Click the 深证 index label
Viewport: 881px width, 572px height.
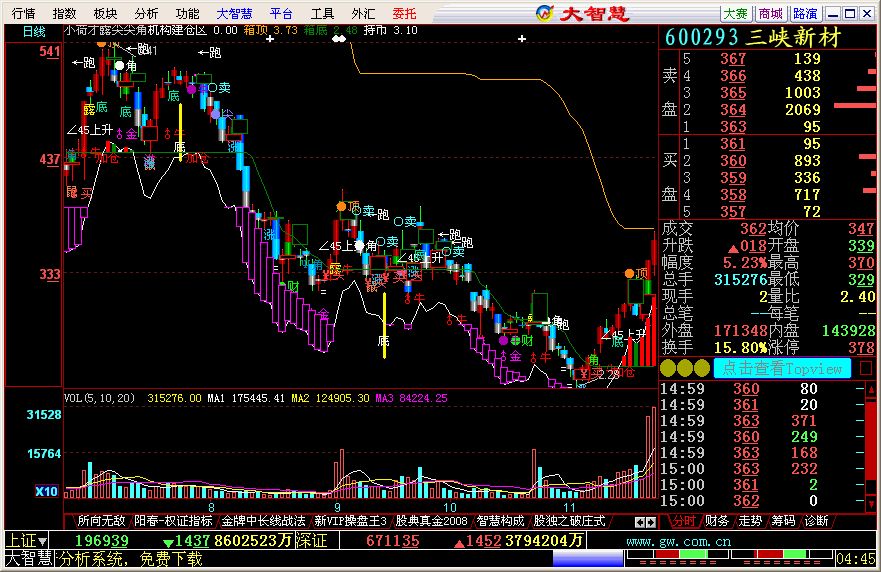pyautogui.click(x=312, y=541)
